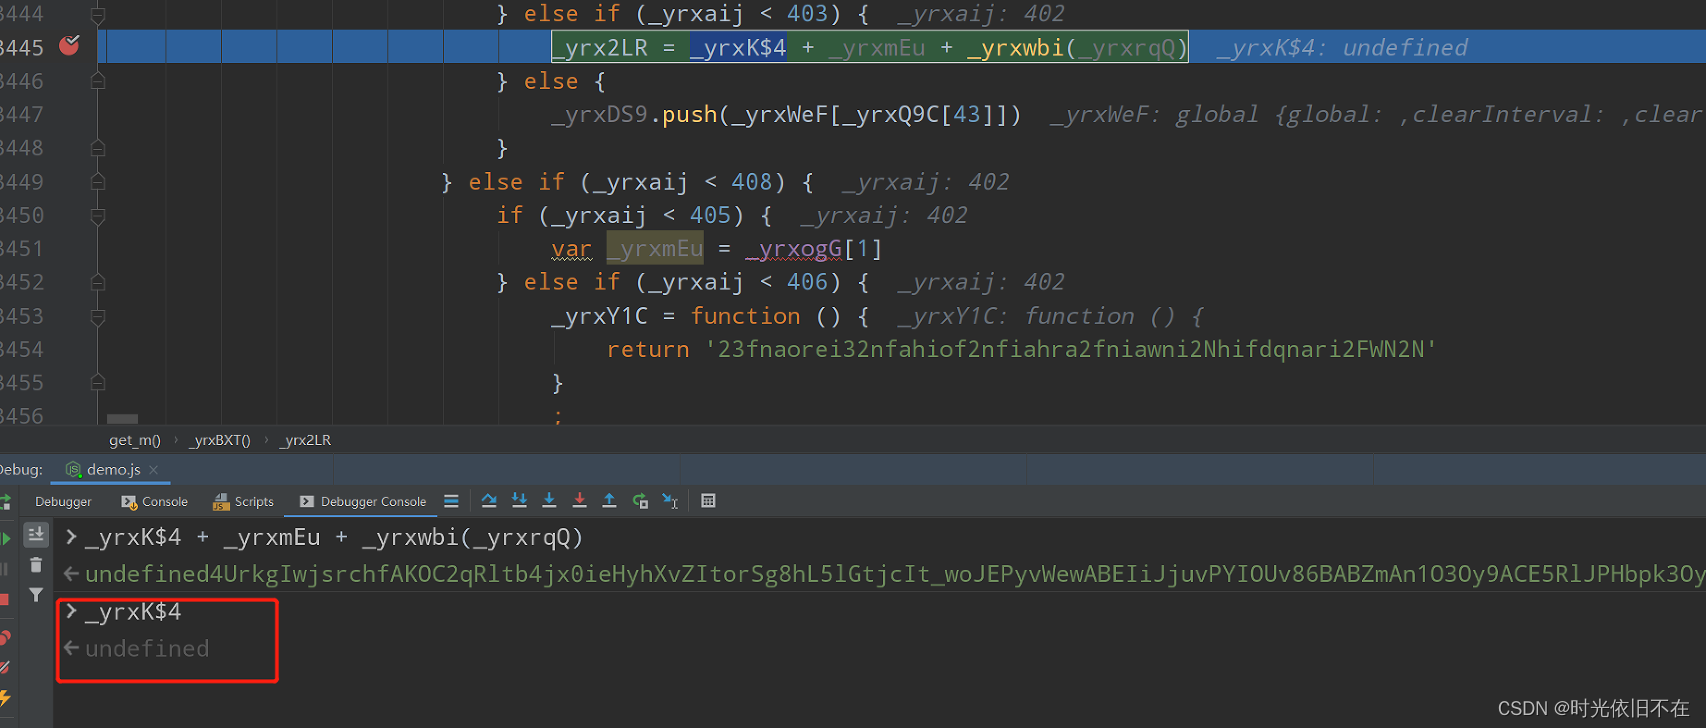
Task: Click the red Force Step Into arrow
Action: pos(579,501)
